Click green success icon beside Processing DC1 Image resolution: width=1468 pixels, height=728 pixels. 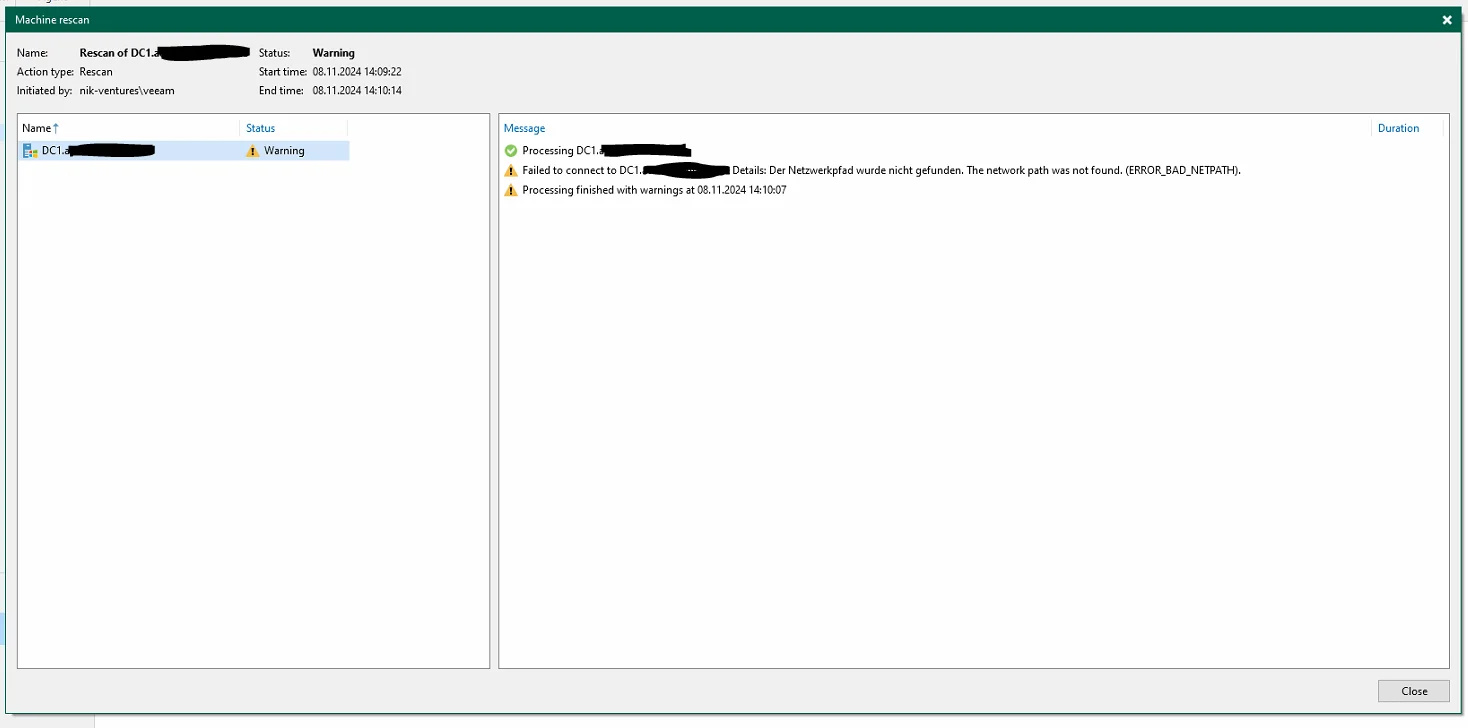(511, 151)
